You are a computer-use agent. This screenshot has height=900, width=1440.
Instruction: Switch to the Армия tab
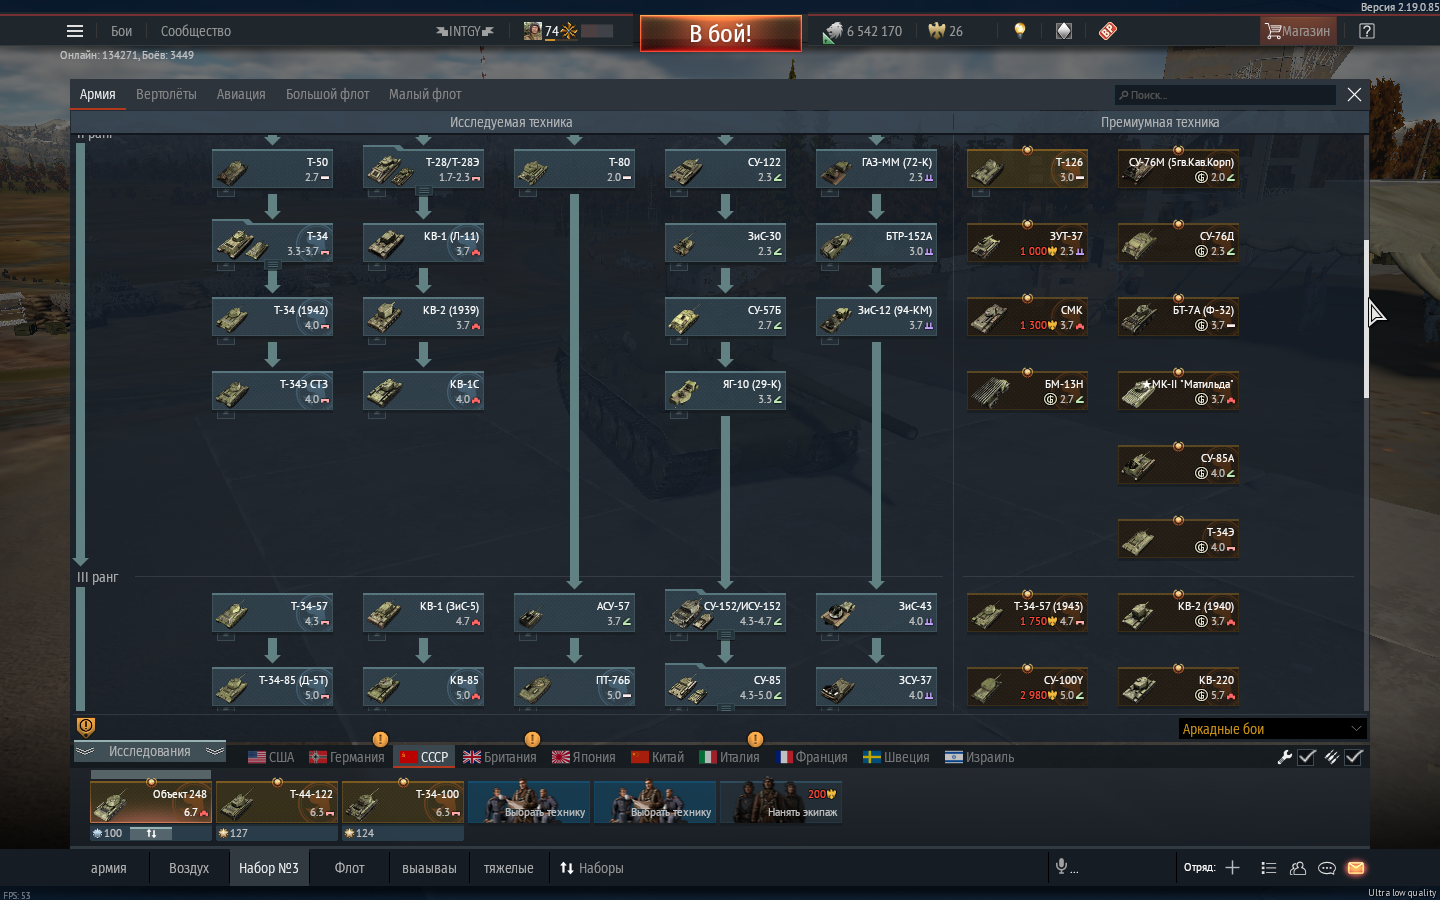point(98,94)
